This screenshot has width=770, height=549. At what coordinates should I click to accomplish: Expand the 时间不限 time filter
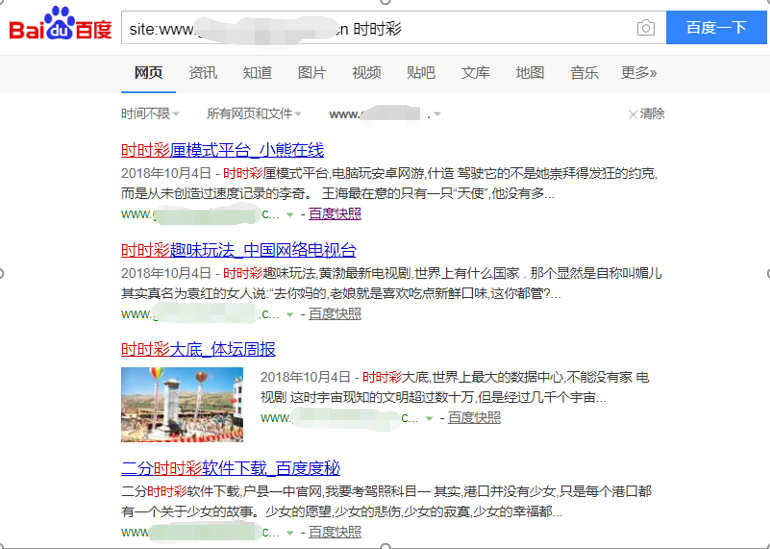tap(150, 114)
